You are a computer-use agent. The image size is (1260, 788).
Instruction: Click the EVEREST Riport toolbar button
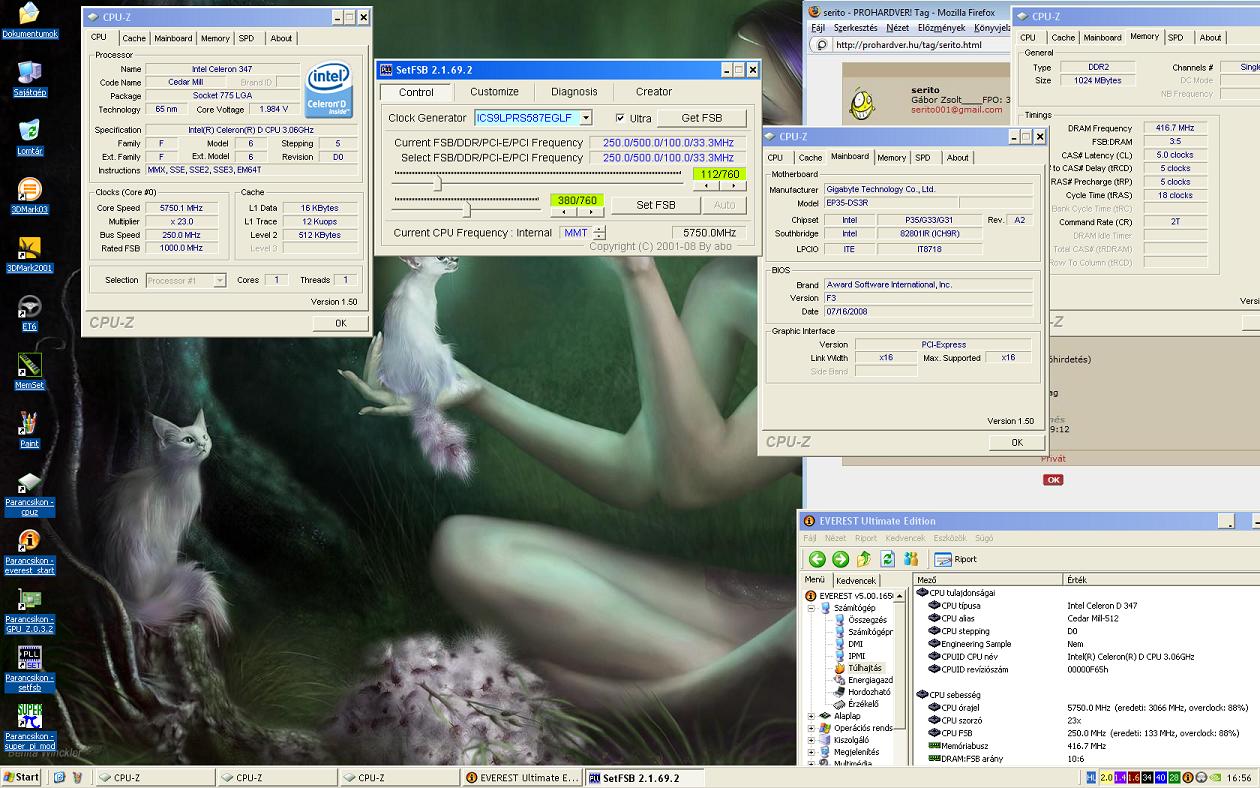coord(958,559)
